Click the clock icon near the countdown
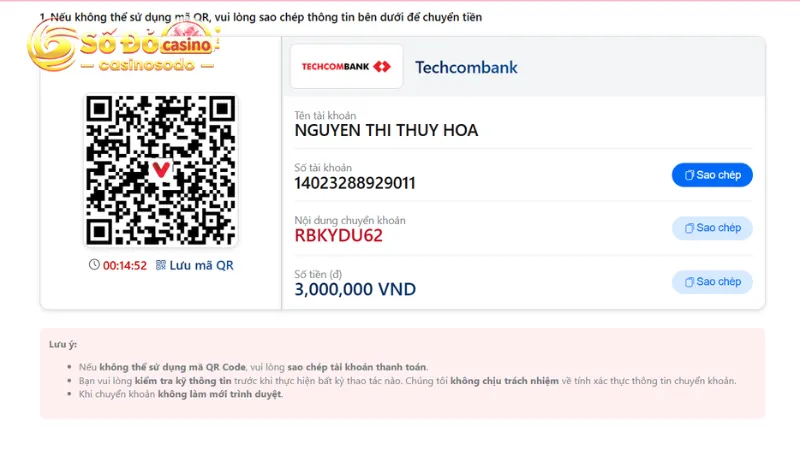This screenshot has height=450, width=800. [94, 264]
